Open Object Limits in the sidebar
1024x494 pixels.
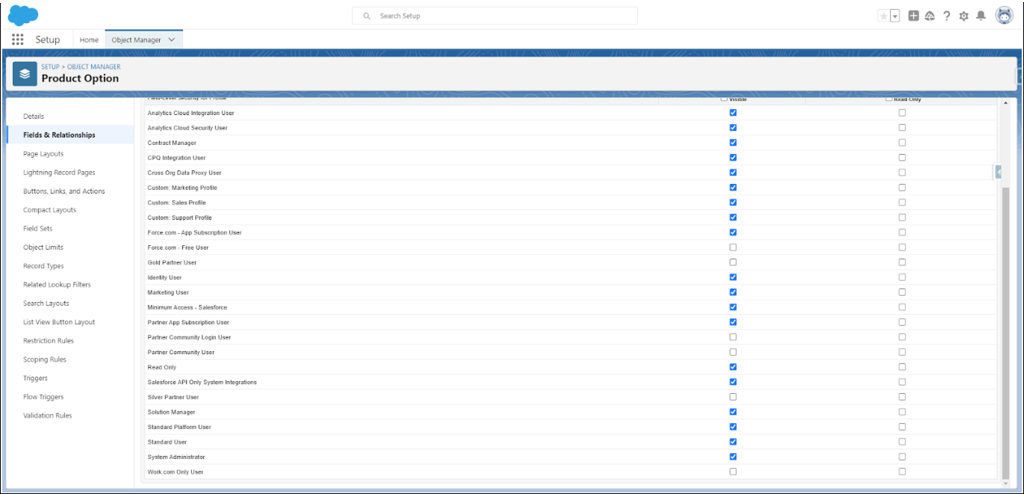coord(43,248)
